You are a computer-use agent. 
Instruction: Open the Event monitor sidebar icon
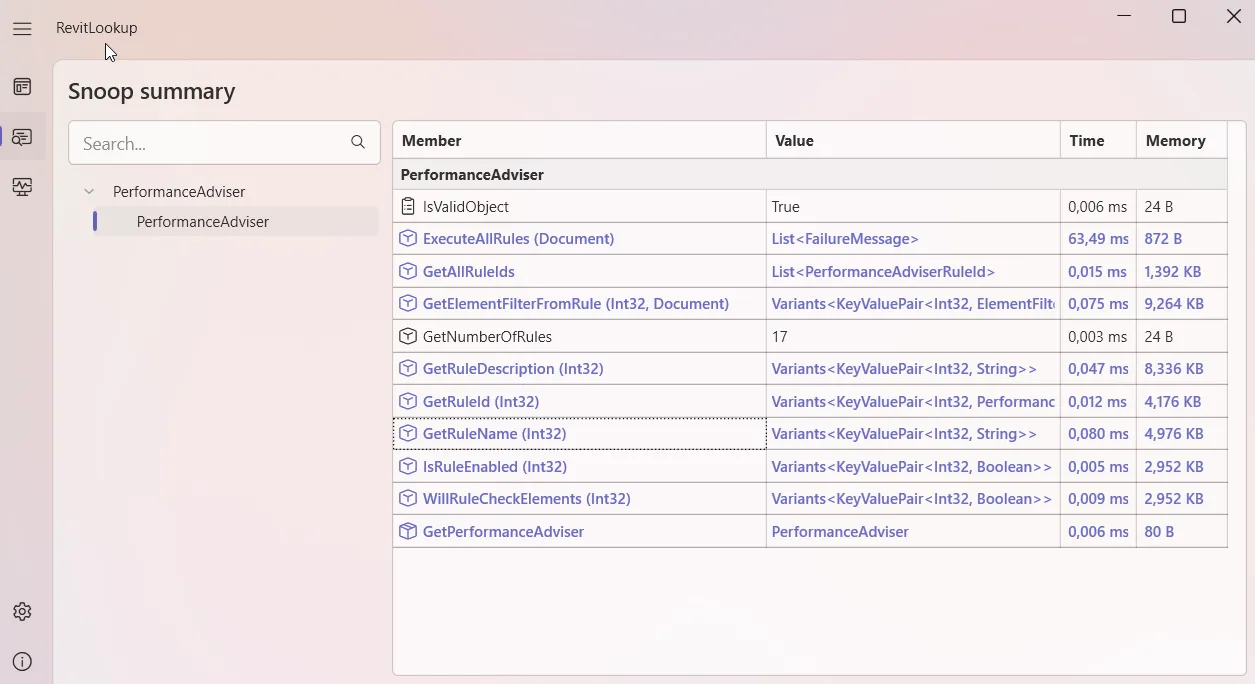(22, 187)
